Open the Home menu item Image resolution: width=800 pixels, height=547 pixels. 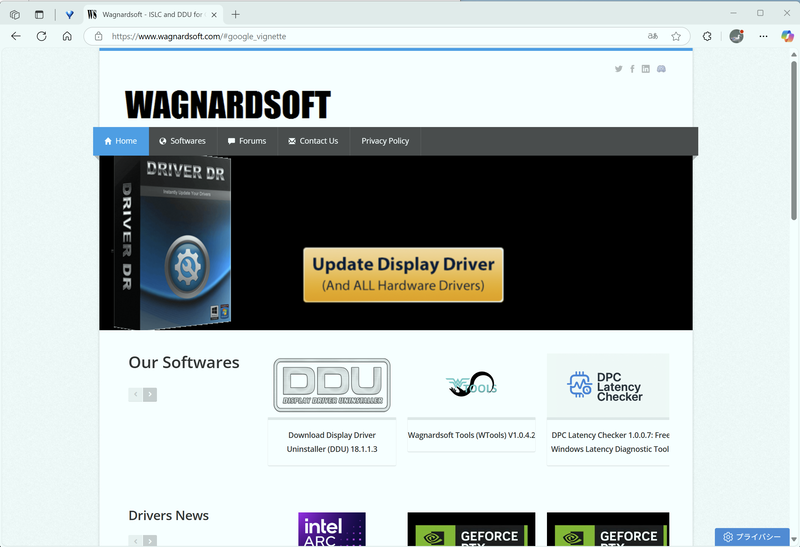click(x=121, y=141)
